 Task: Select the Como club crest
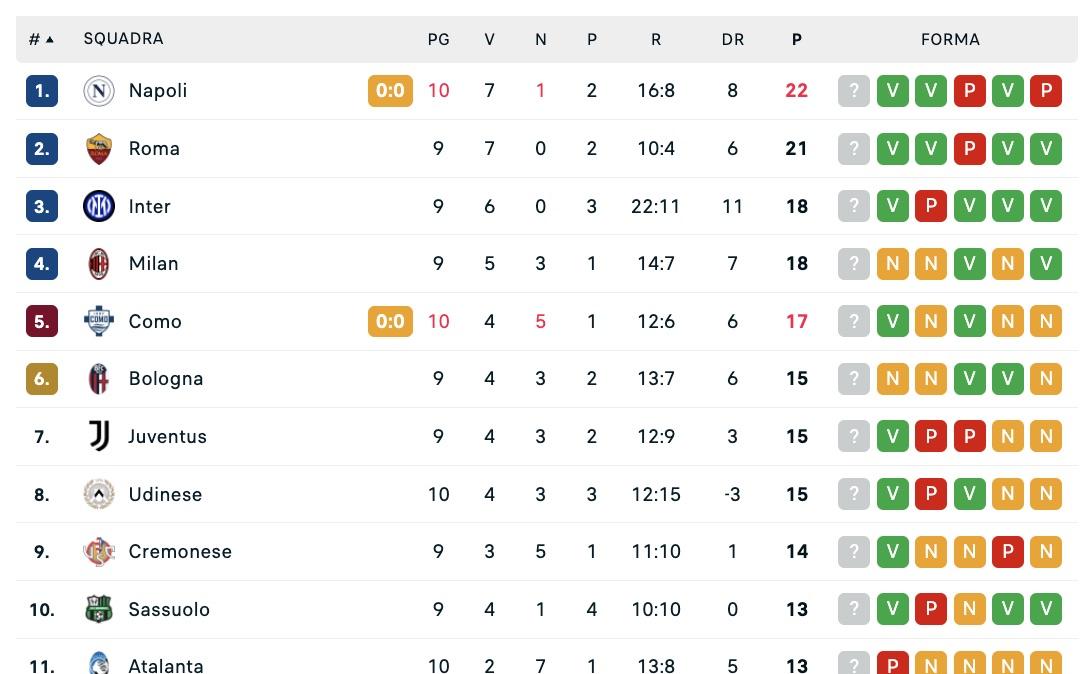[x=99, y=321]
